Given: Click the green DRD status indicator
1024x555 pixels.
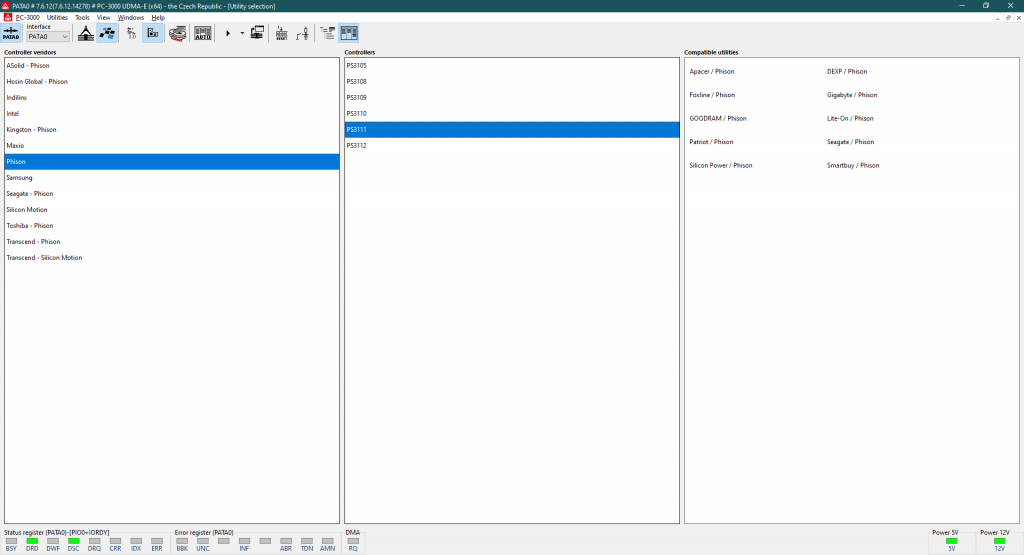Looking at the screenshot, I should (32, 541).
